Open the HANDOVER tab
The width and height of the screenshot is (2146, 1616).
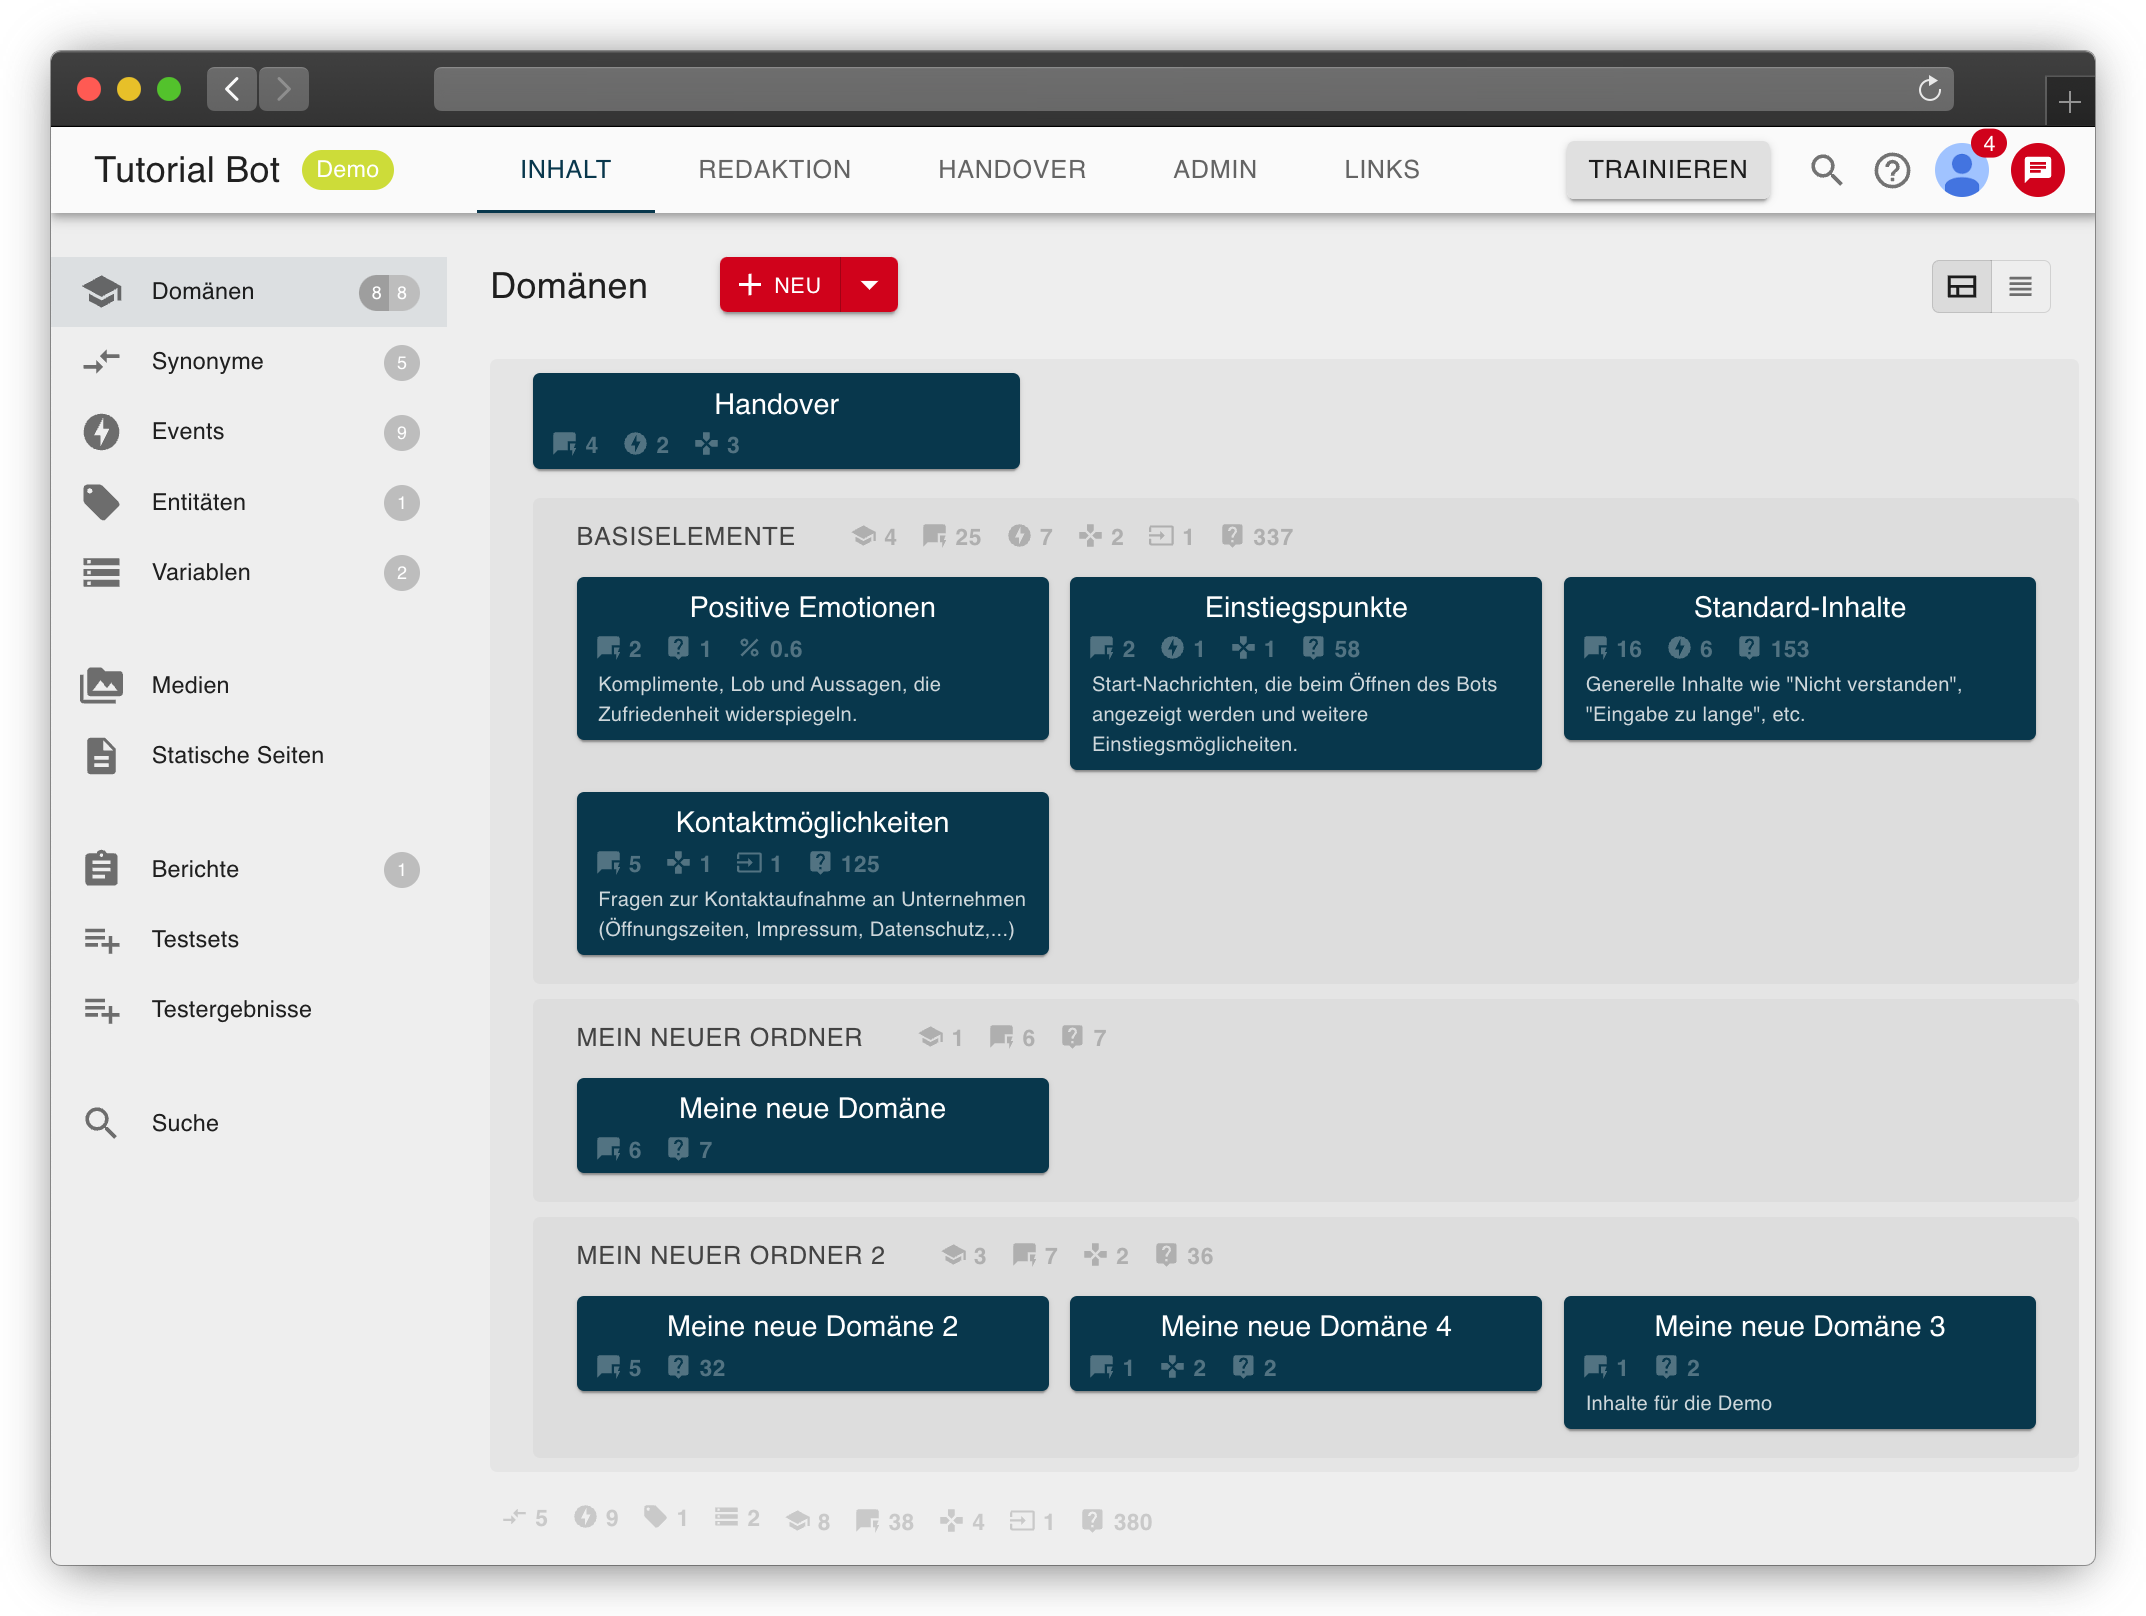click(1011, 170)
